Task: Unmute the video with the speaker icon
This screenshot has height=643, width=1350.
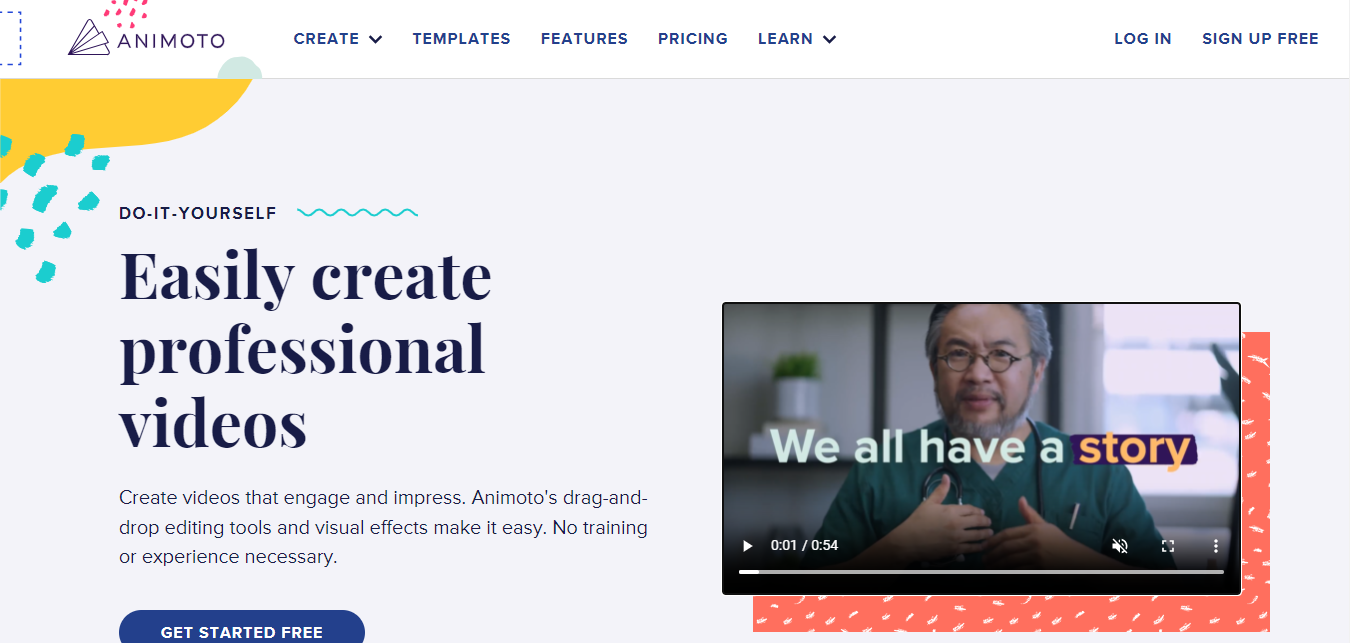Action: click(1120, 546)
